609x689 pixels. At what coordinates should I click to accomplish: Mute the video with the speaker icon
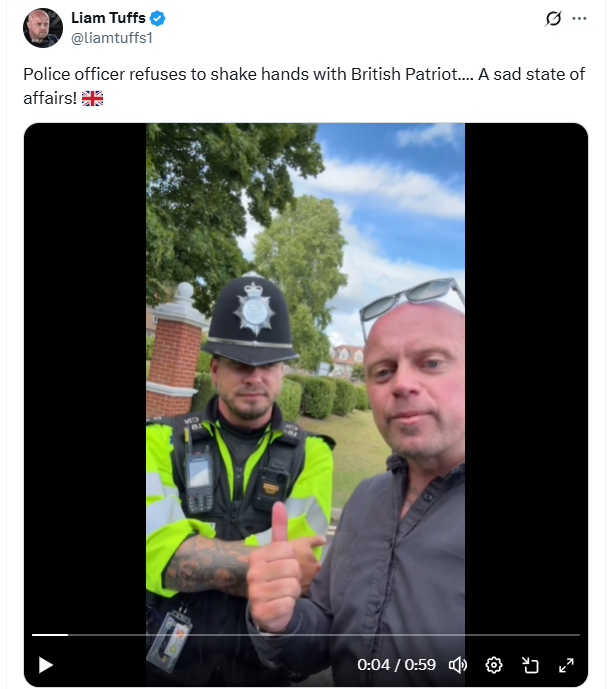(458, 665)
